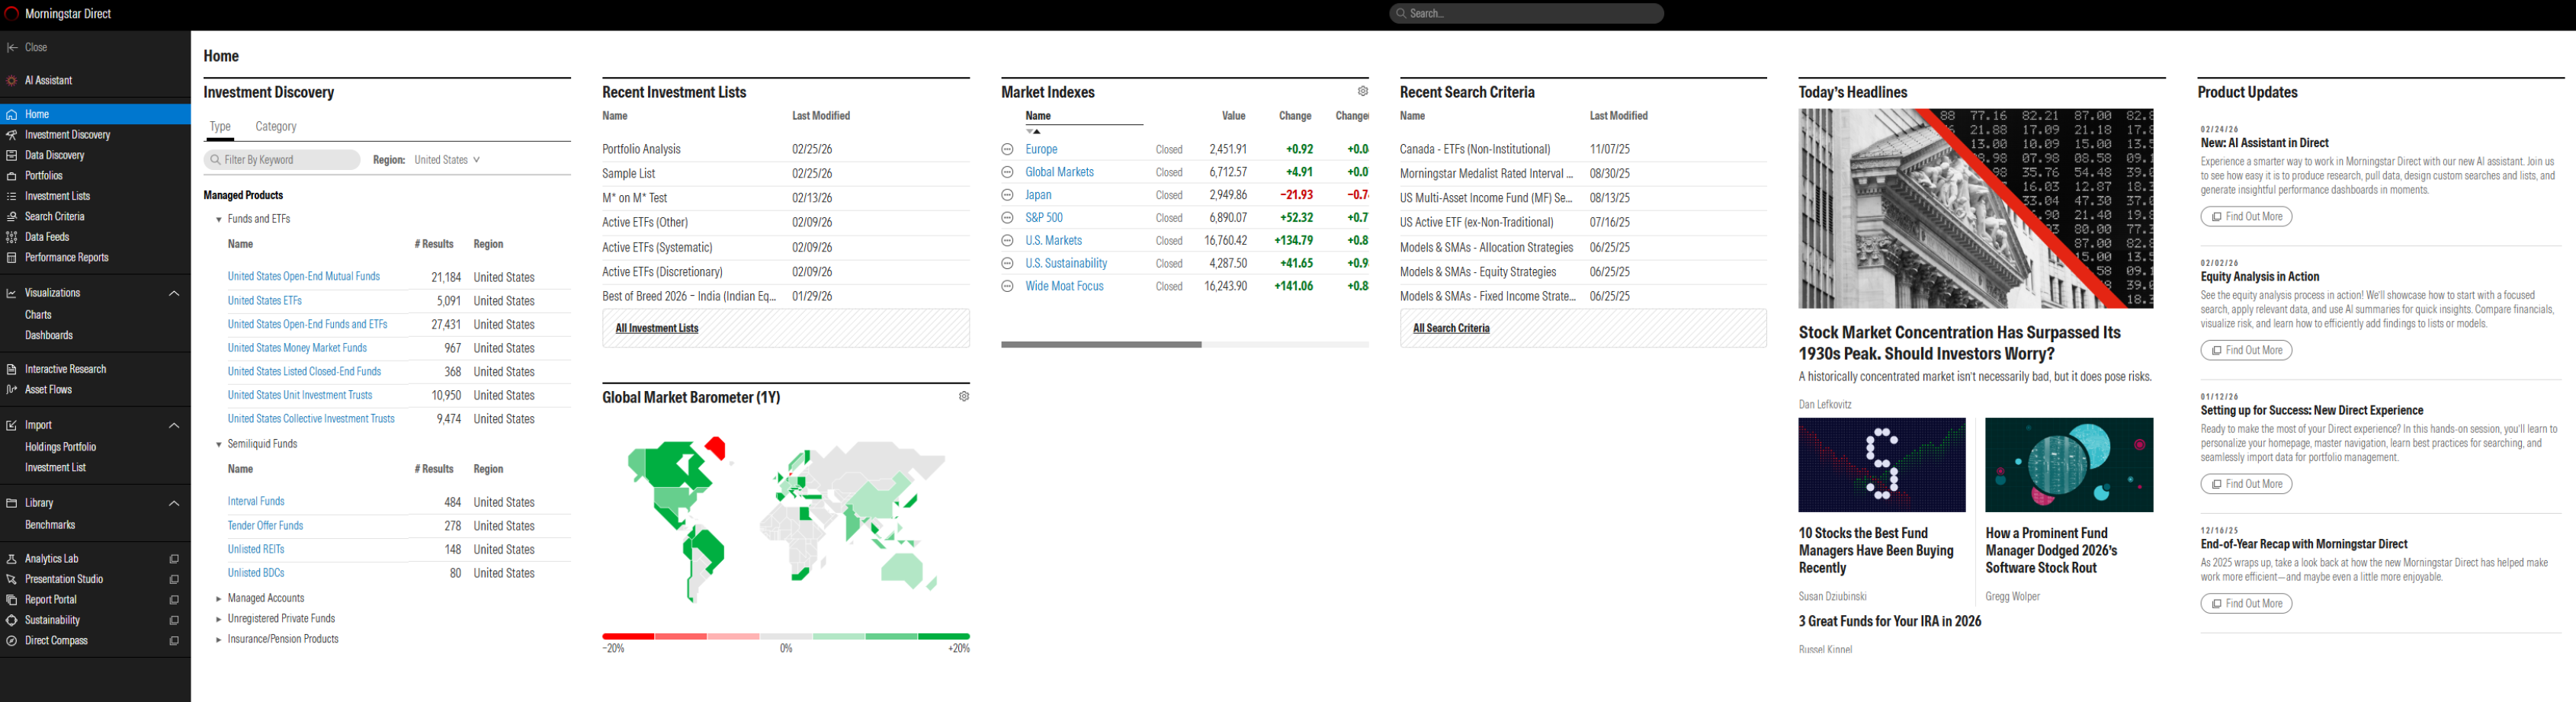Viewport: 2576px width, 702px height.
Task: Click the Home house icon in the sidebar
Action: [x=12, y=115]
